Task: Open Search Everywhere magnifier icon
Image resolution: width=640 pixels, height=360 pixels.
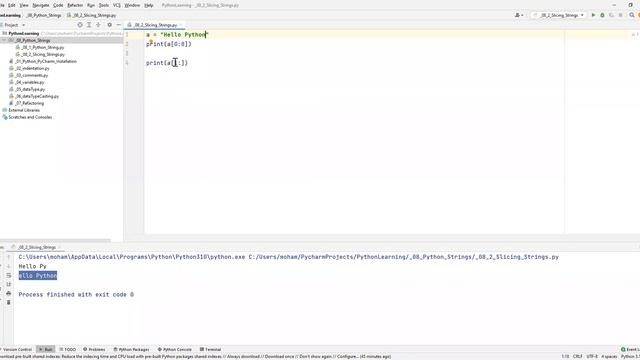Action: [631, 15]
